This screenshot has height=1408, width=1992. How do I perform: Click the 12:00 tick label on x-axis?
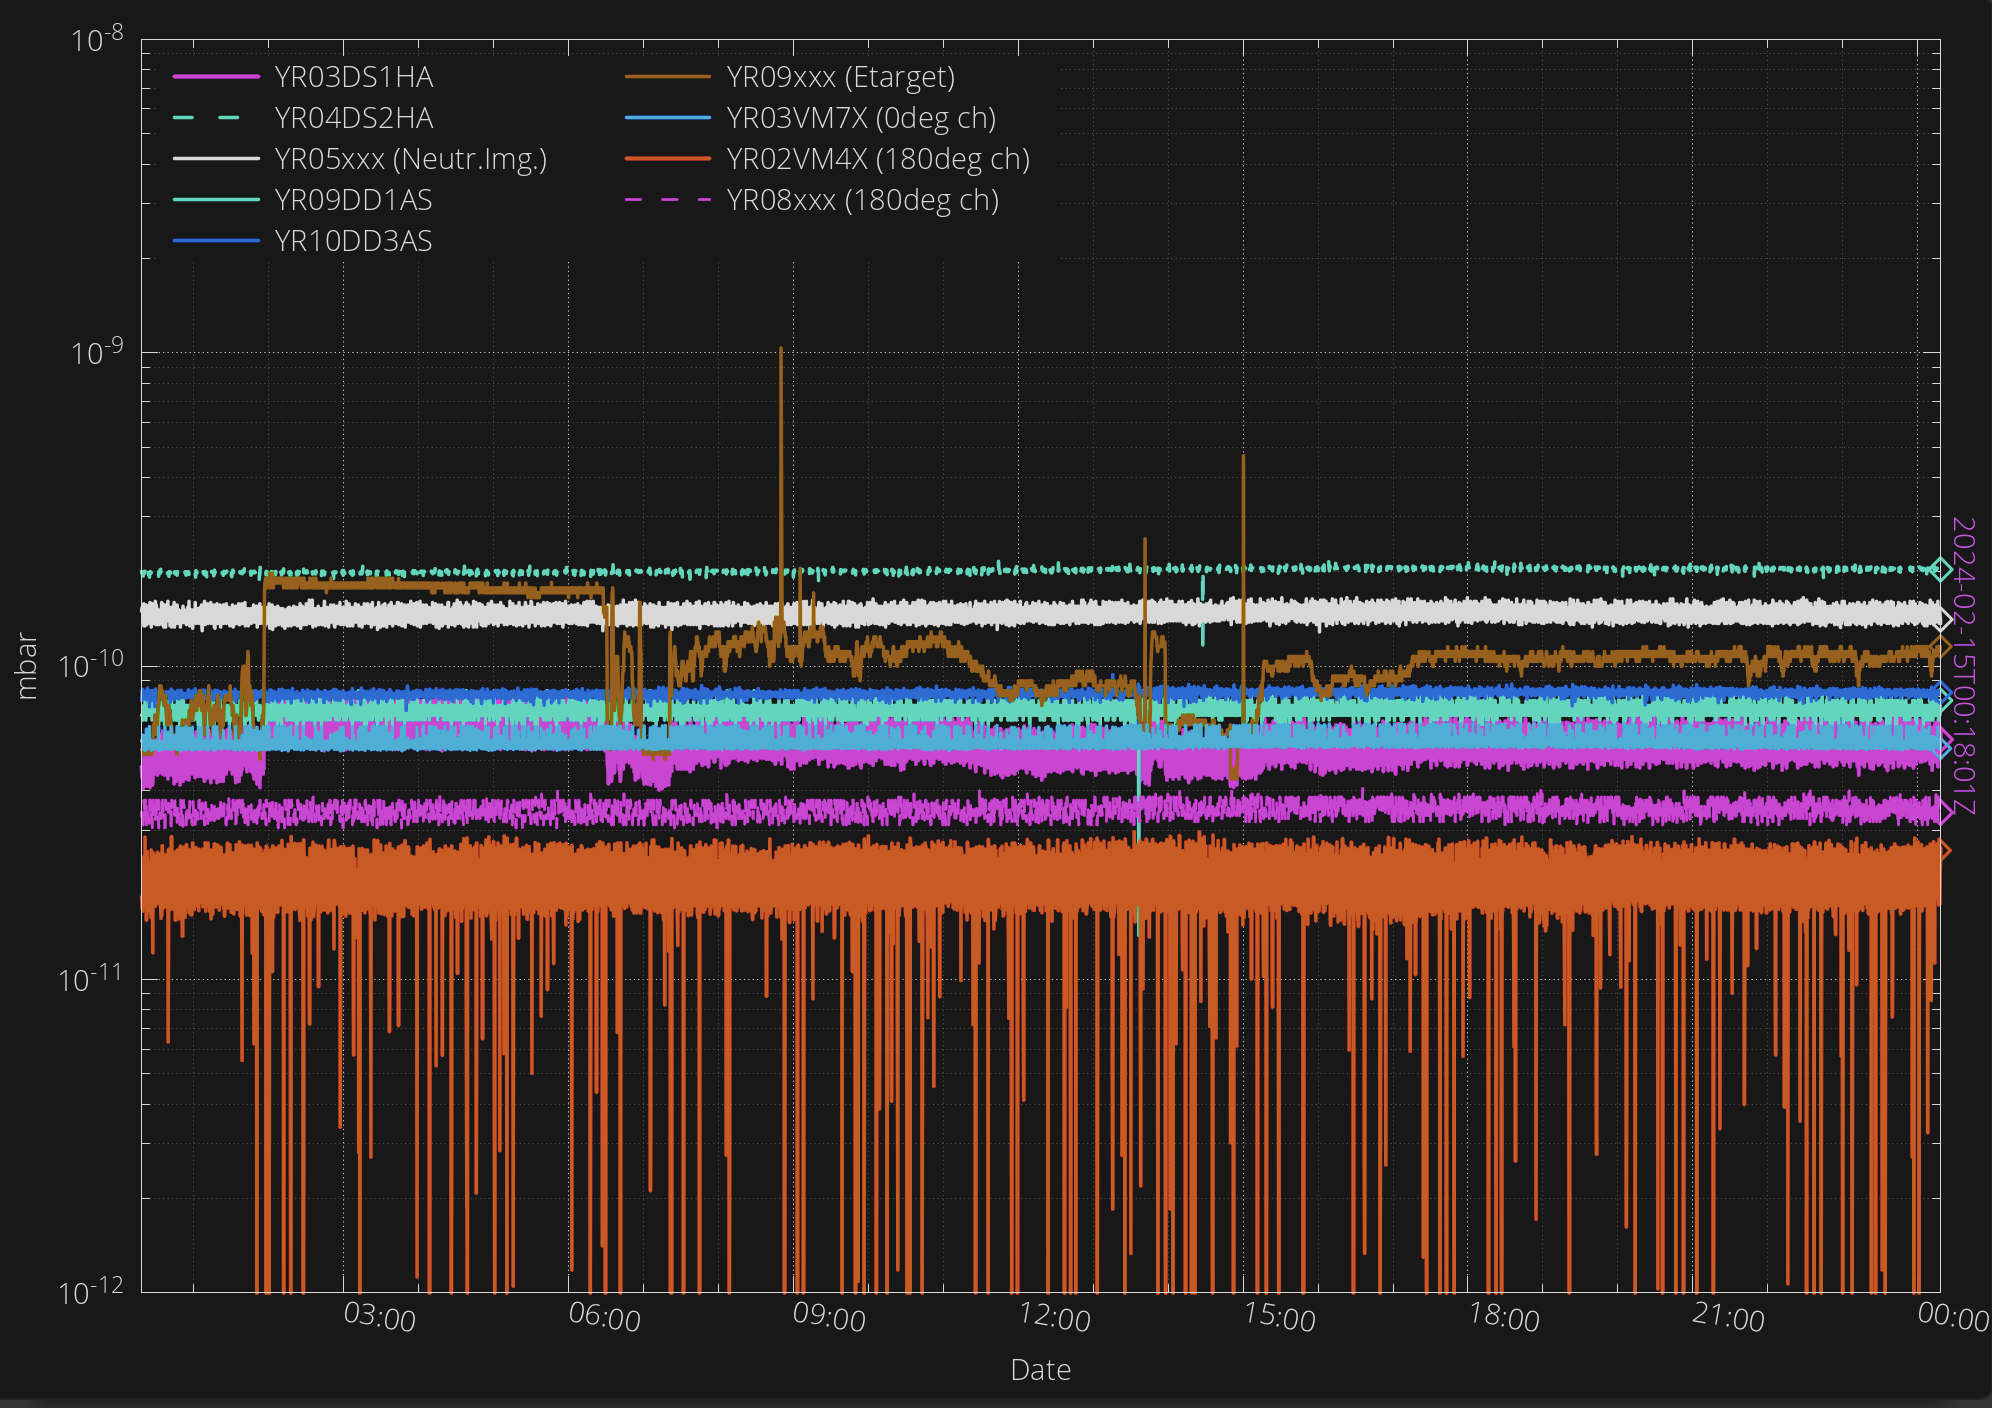[x=1054, y=1318]
